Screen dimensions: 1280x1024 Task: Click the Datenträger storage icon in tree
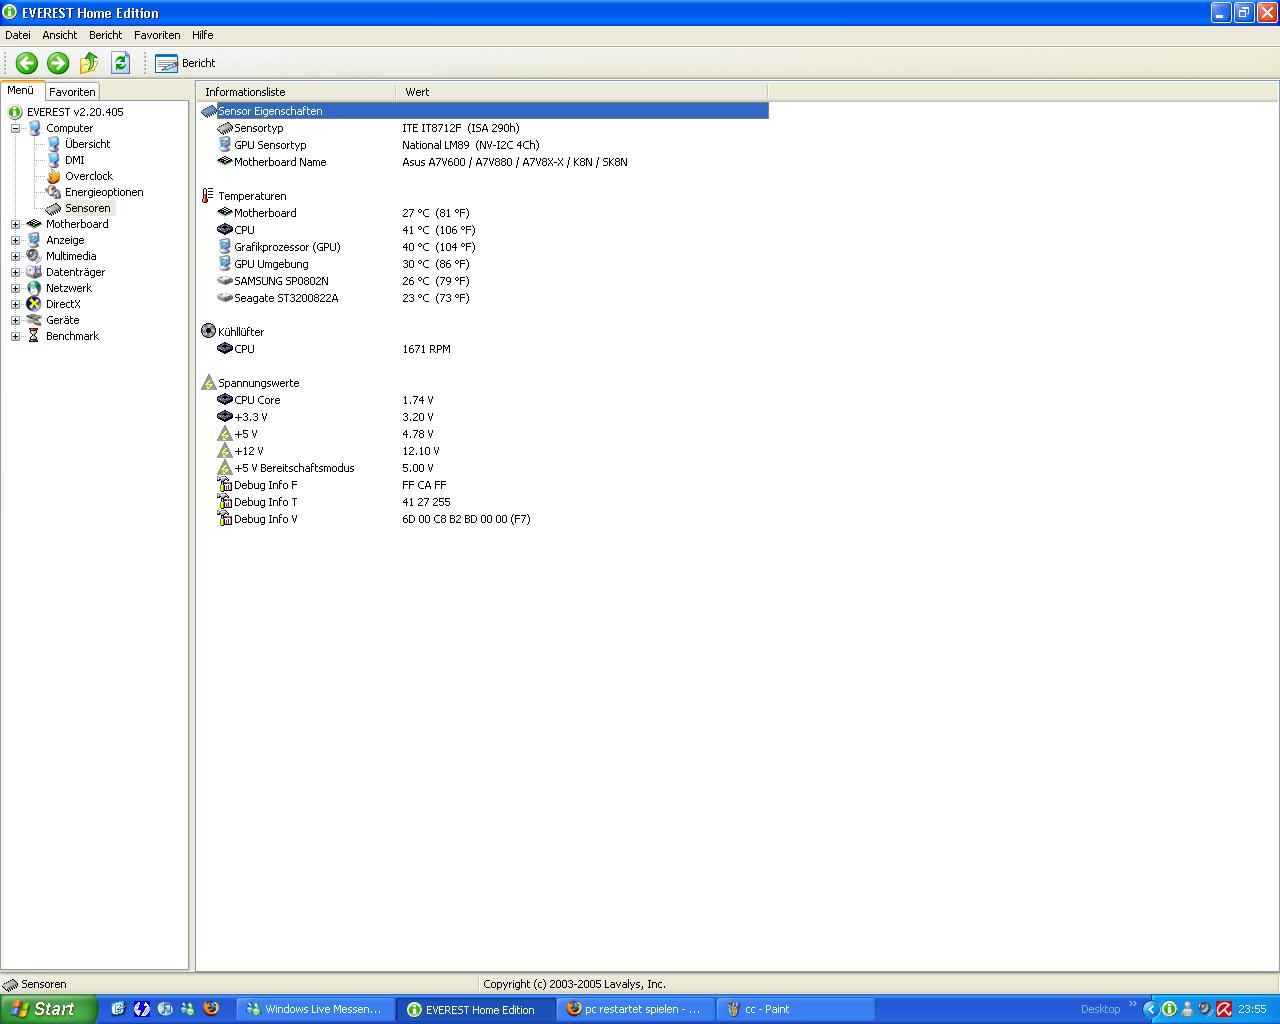[34, 272]
